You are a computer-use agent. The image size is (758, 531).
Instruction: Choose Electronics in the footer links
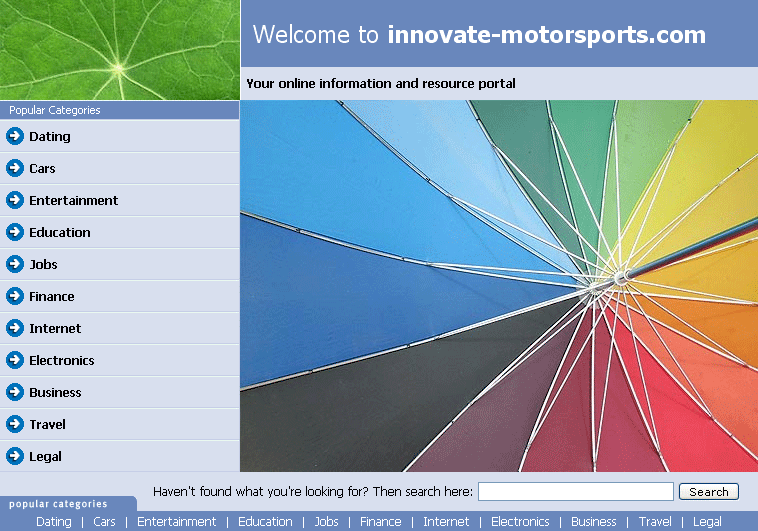[520, 522]
